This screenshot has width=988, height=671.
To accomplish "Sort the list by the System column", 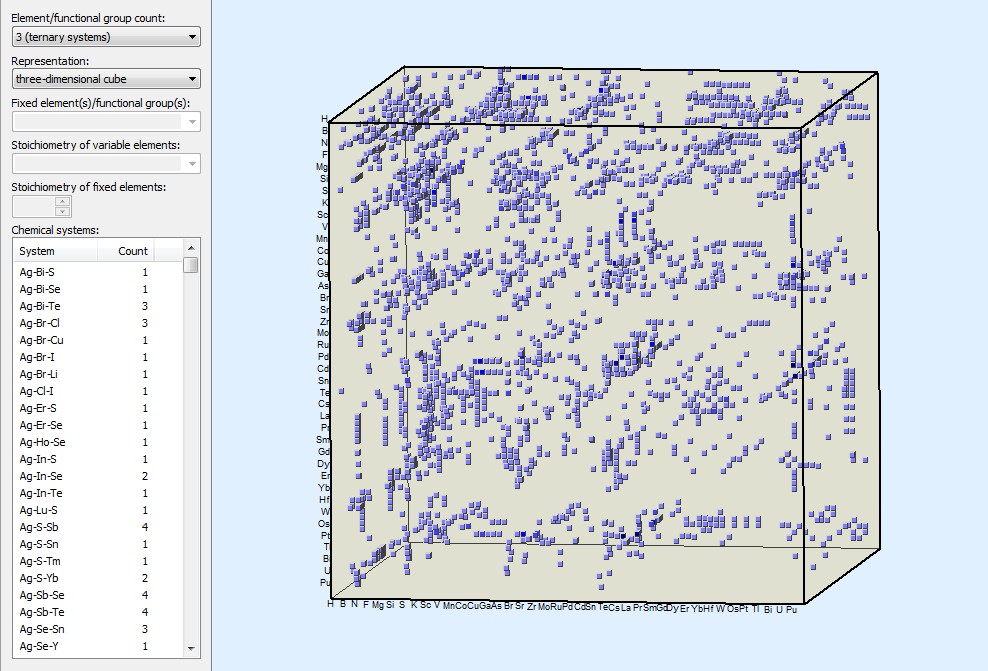I will tap(55, 251).
